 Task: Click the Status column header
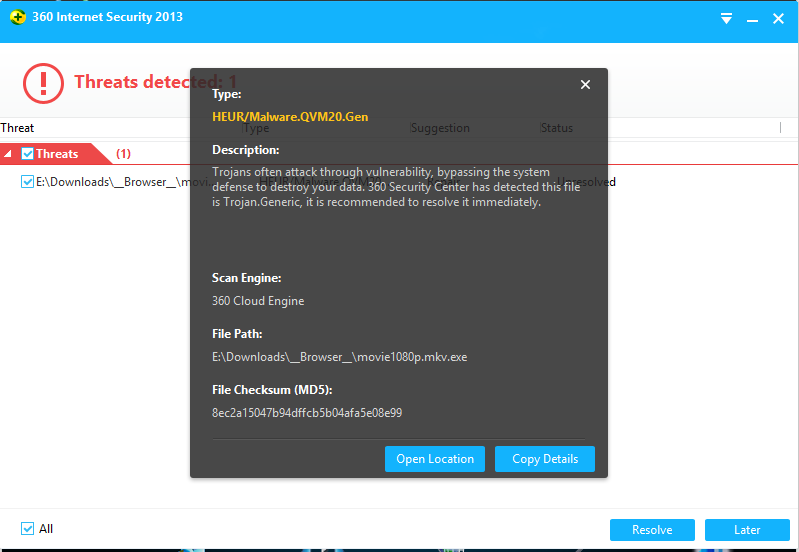click(557, 128)
